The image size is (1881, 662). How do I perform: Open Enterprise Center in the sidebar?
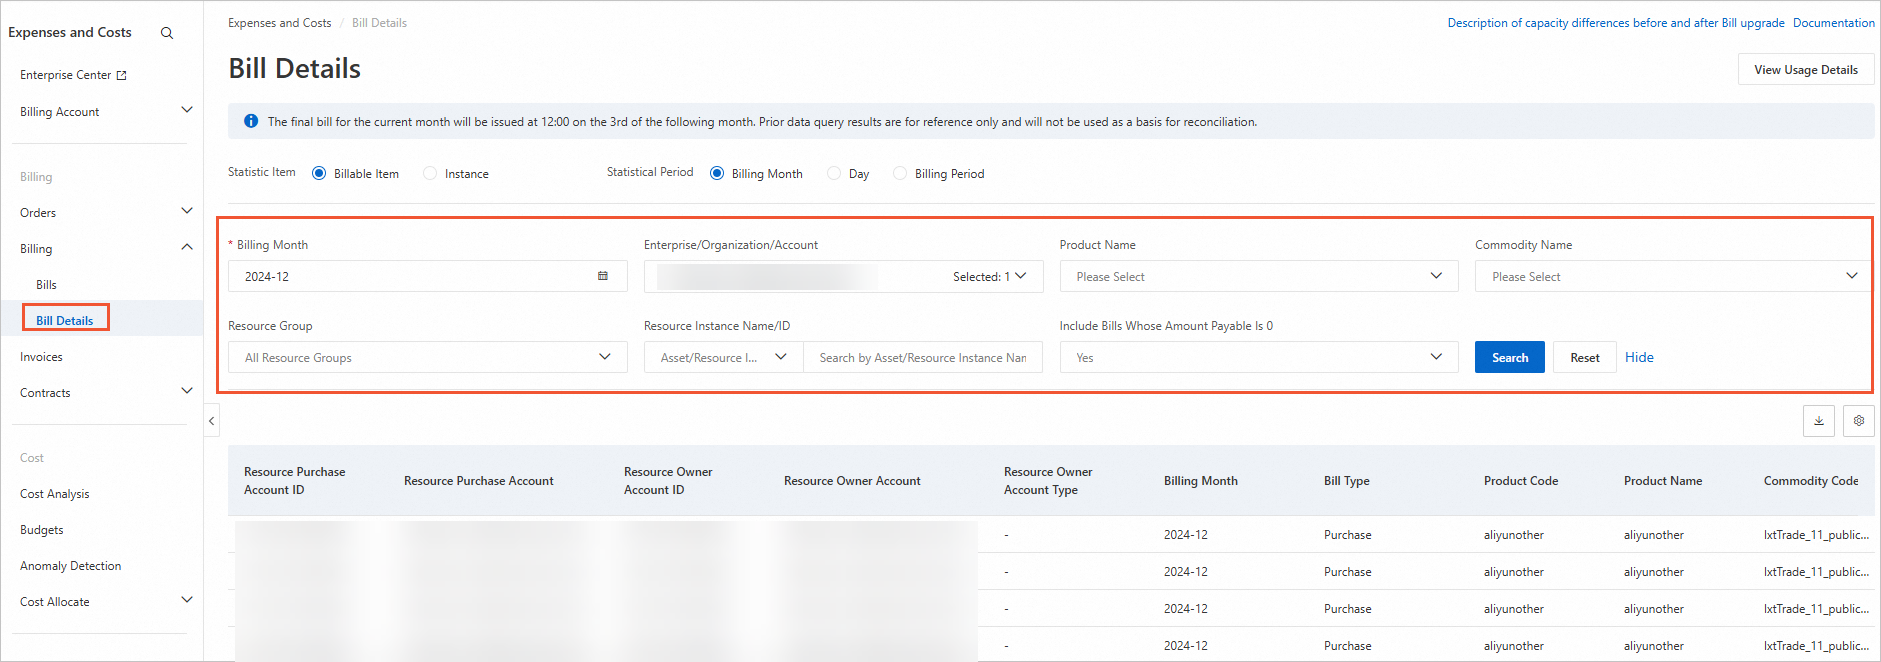(x=66, y=75)
